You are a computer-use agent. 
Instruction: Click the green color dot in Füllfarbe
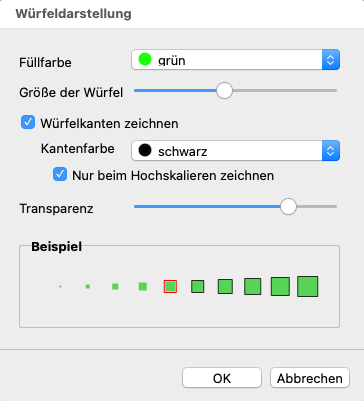tap(145, 60)
